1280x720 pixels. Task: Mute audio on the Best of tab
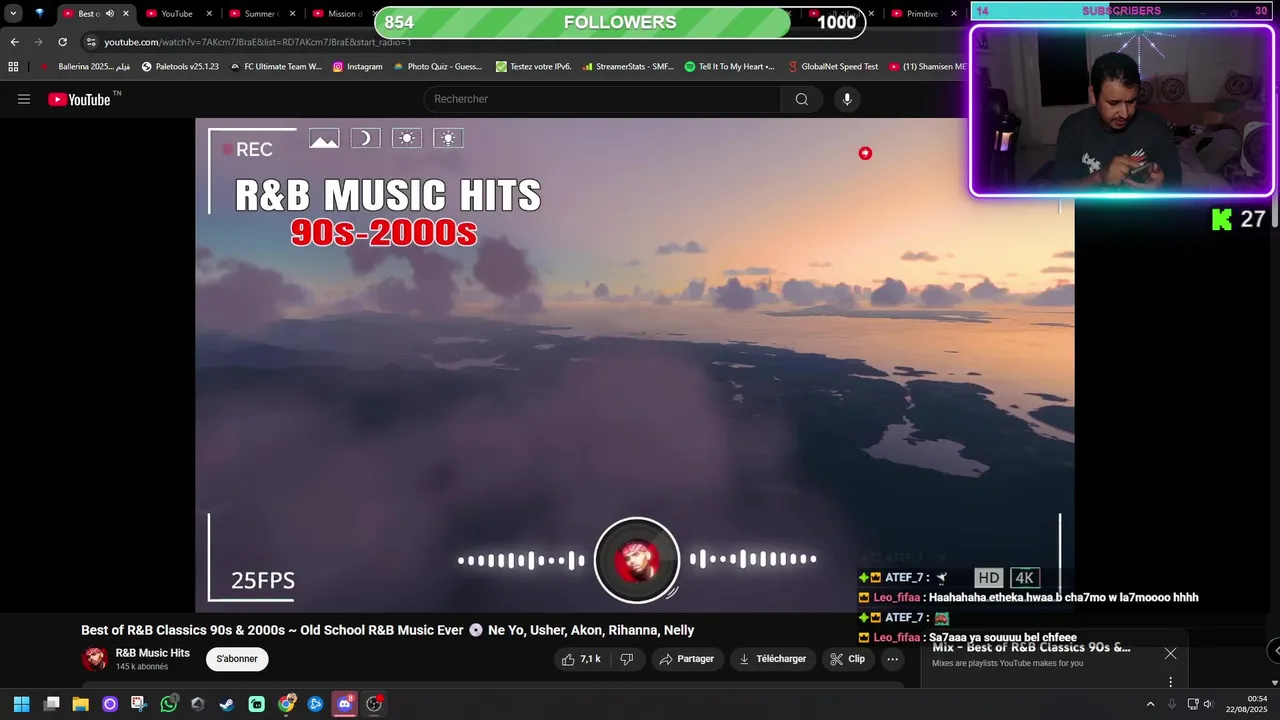pyautogui.click(x=109, y=14)
